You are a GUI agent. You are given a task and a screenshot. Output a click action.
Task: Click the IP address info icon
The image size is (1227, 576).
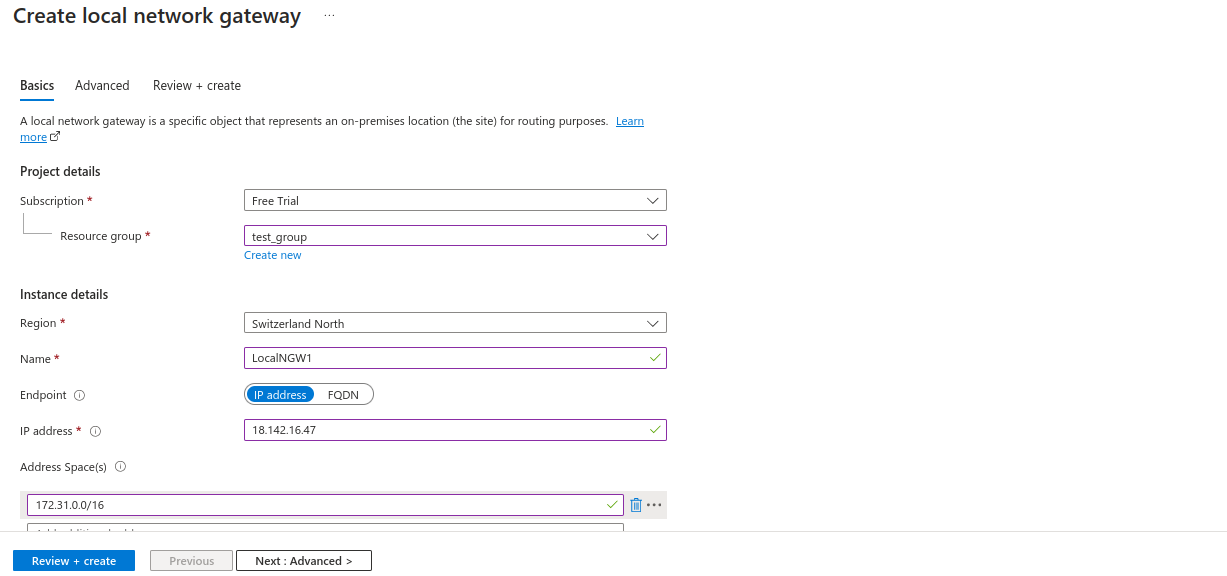(x=96, y=431)
